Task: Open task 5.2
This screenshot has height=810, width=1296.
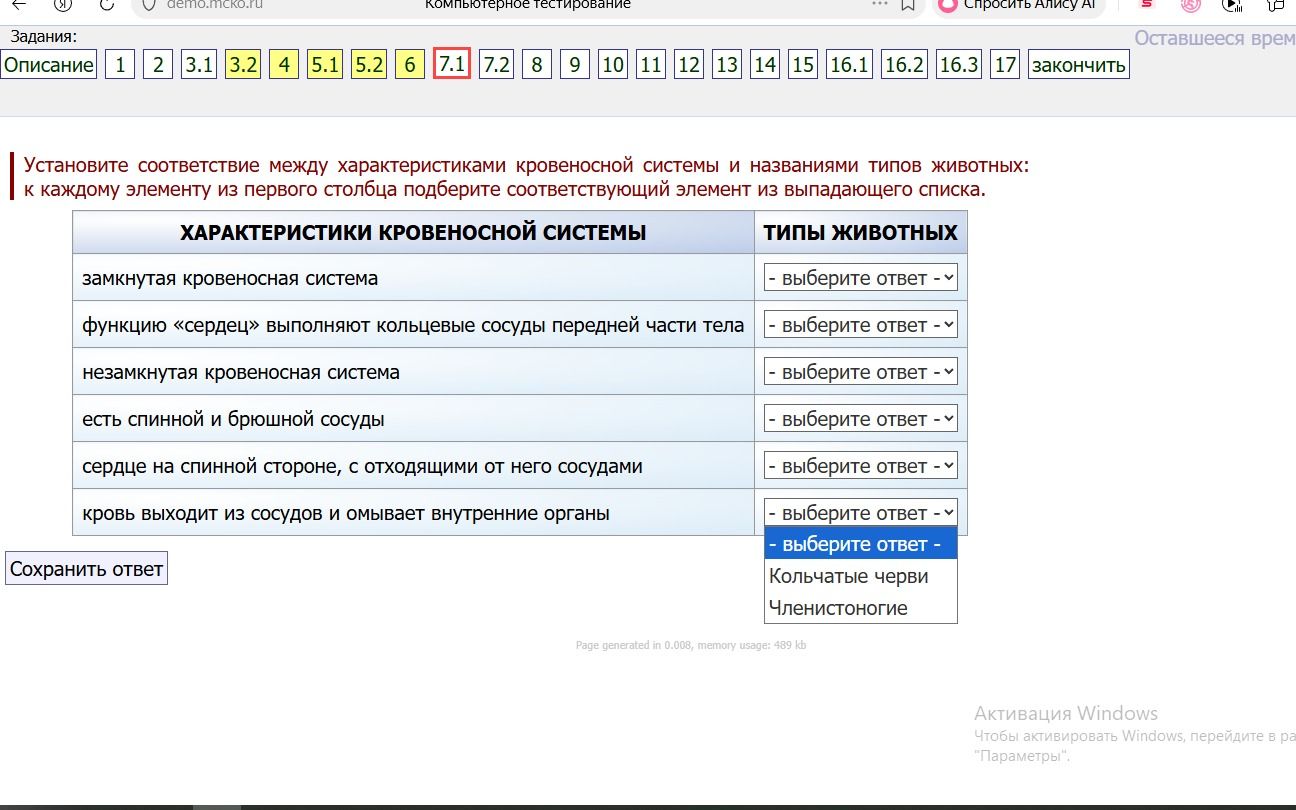Action: pyautogui.click(x=369, y=66)
